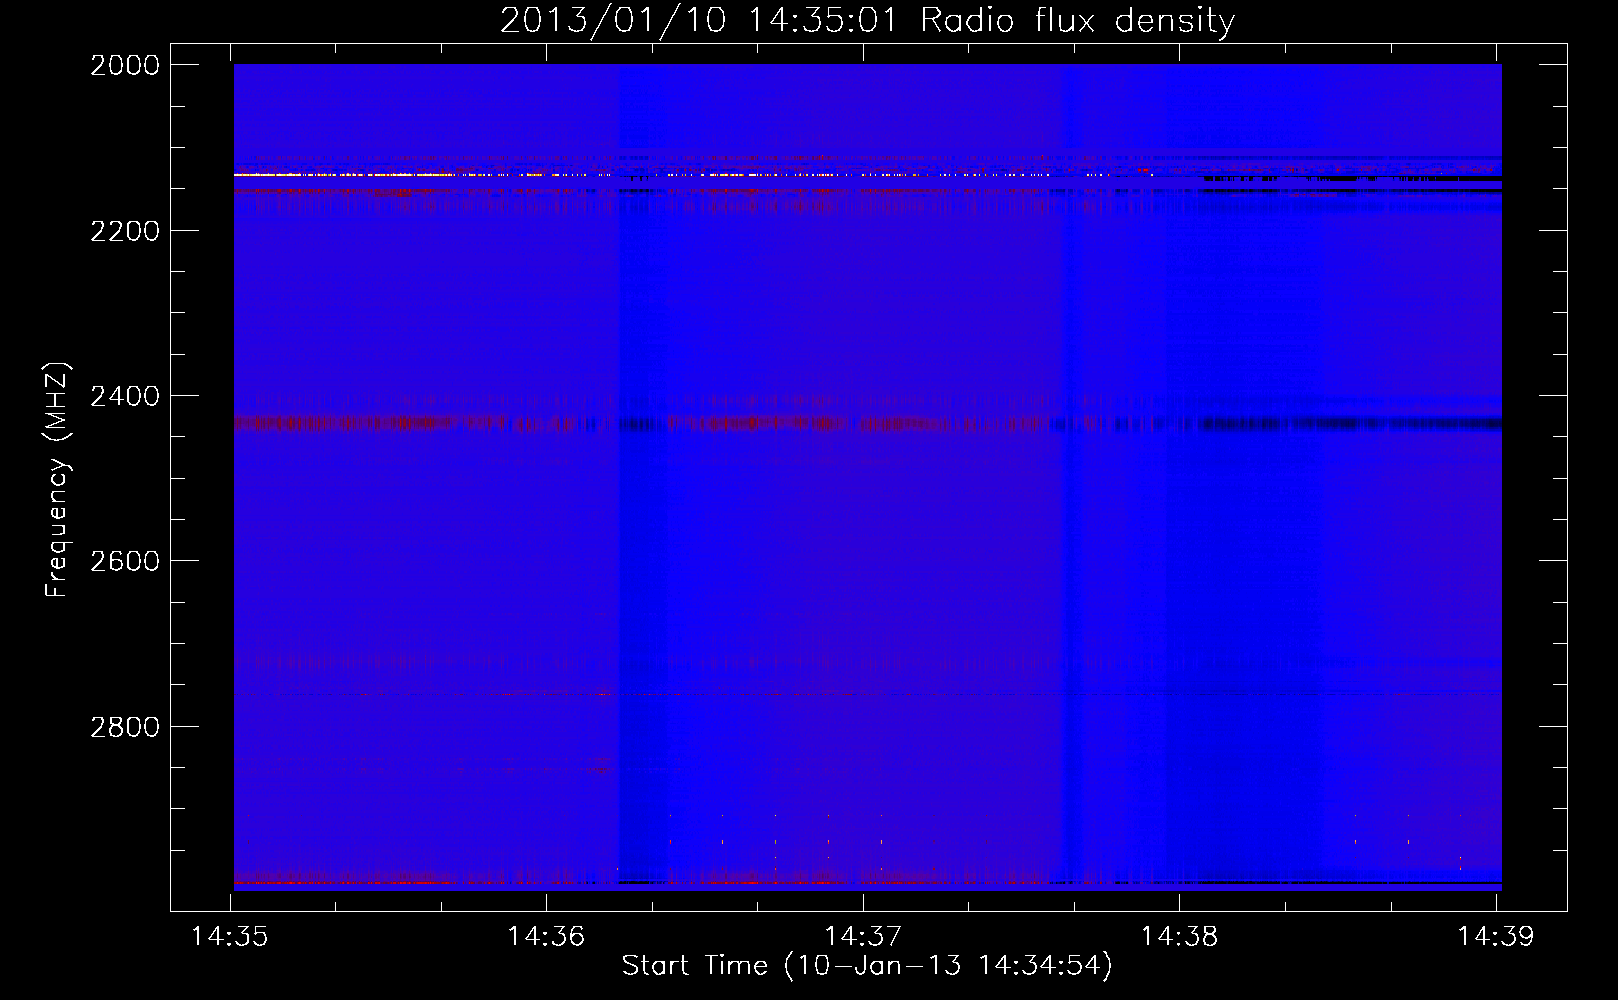Screen dimensions: 1618x1000
Task: Click the 14:38 time tick label
Action: [1180, 937]
